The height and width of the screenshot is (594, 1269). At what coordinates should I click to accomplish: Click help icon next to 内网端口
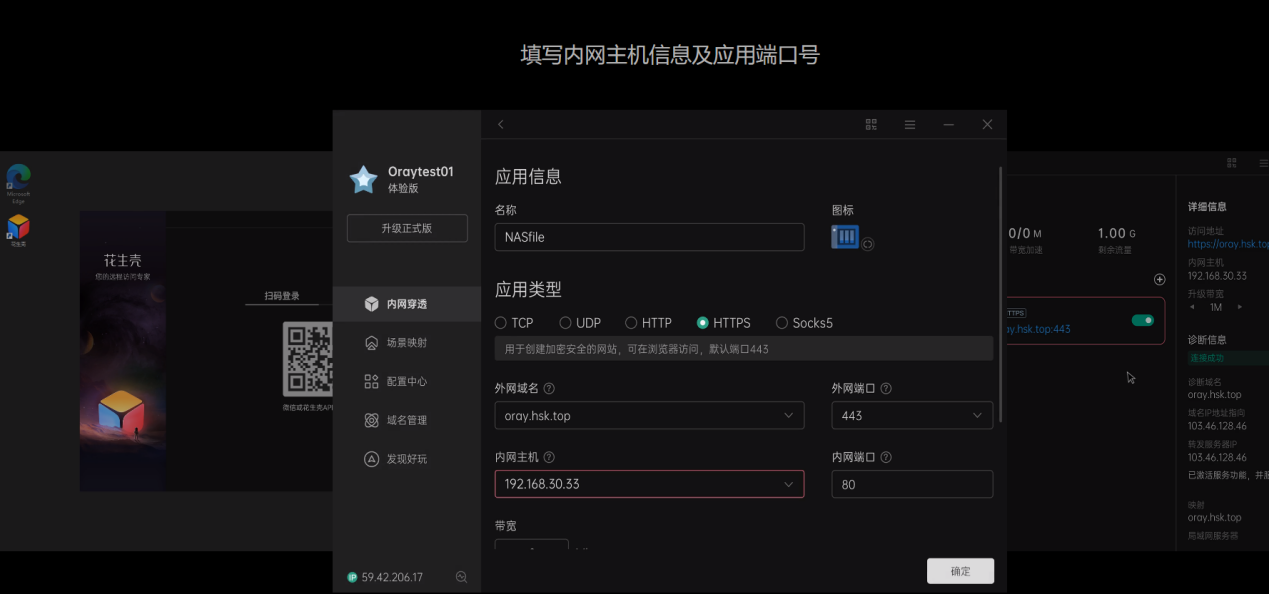[886, 457]
